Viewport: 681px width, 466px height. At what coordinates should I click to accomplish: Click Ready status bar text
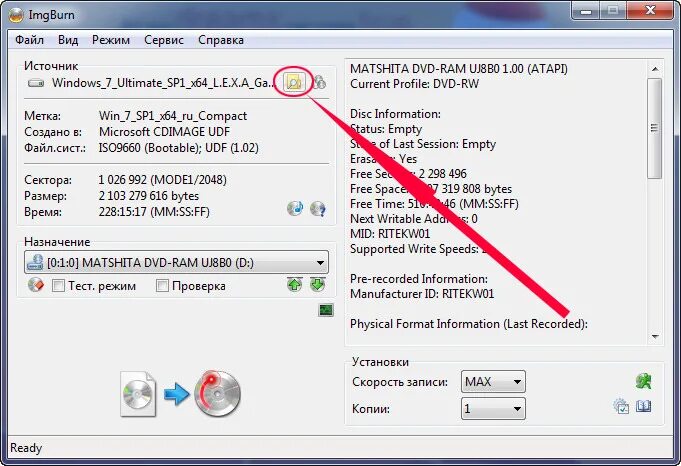pyautogui.click(x=26, y=448)
